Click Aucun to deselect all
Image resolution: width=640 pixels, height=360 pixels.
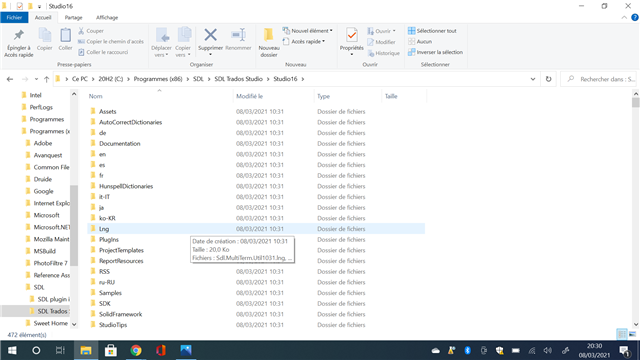click(420, 41)
